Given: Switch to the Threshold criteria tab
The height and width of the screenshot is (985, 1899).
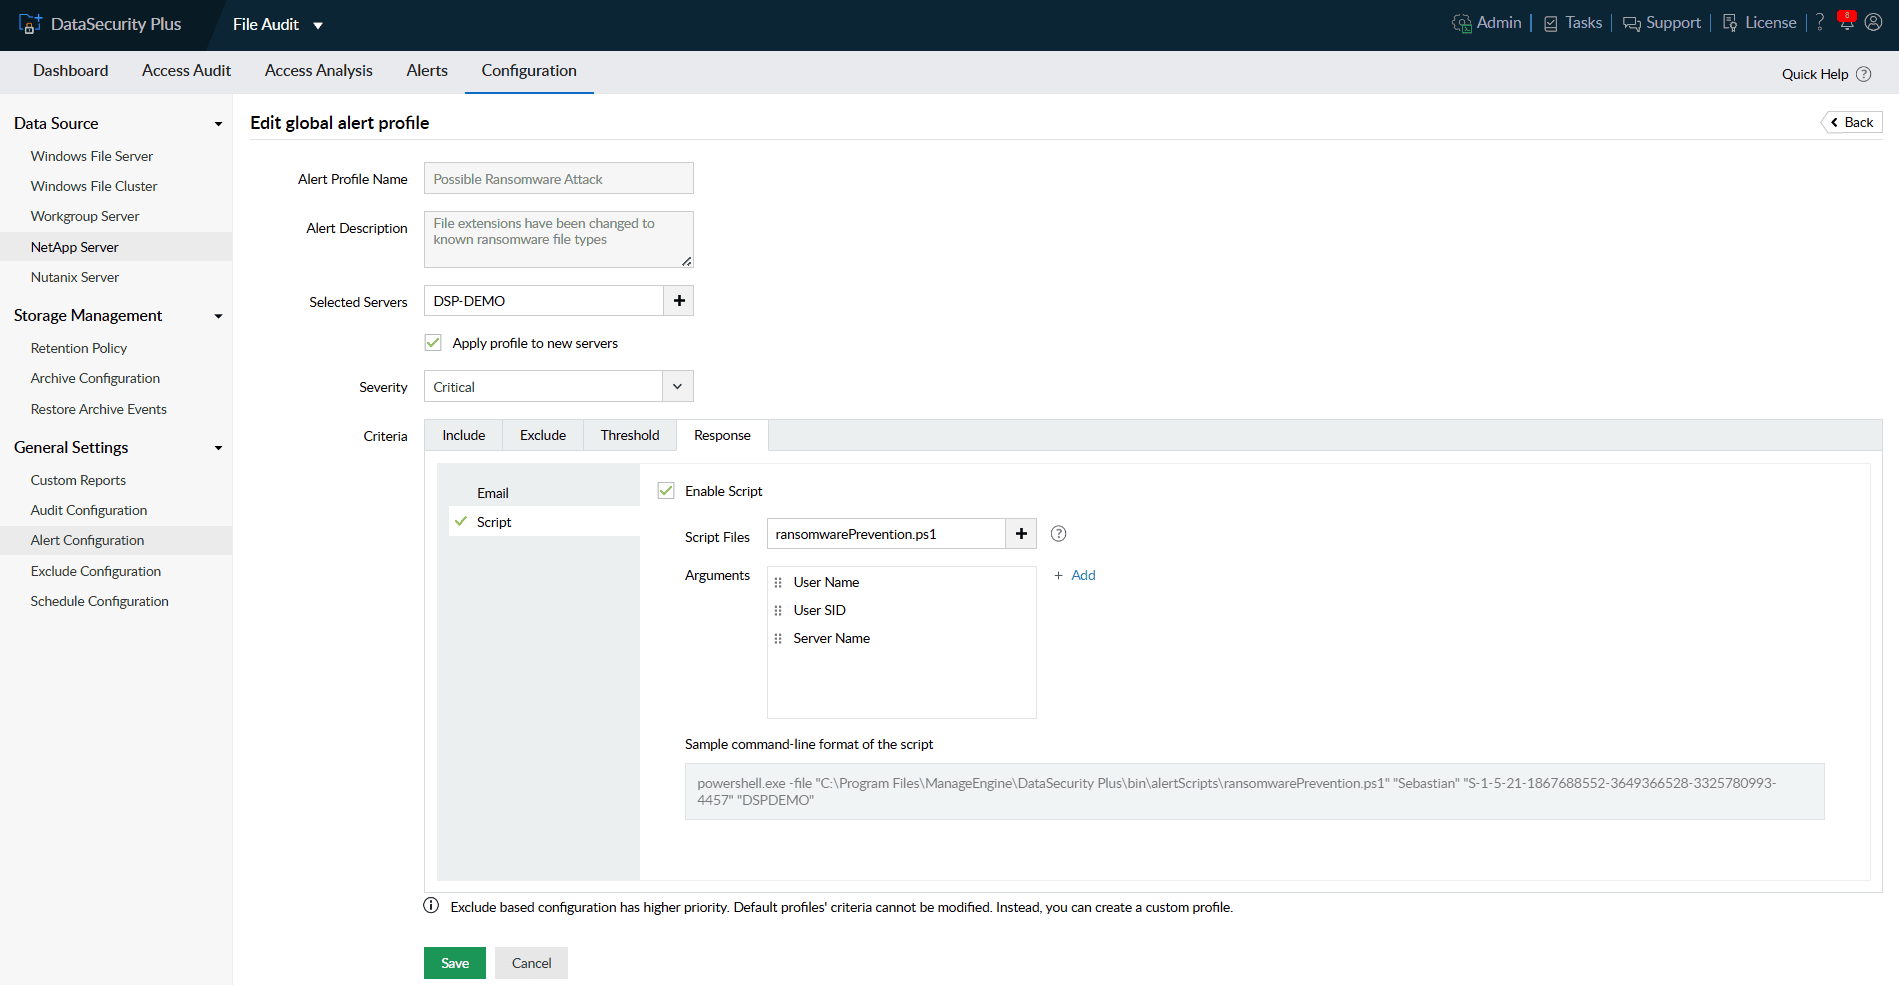Looking at the screenshot, I should pos(630,435).
